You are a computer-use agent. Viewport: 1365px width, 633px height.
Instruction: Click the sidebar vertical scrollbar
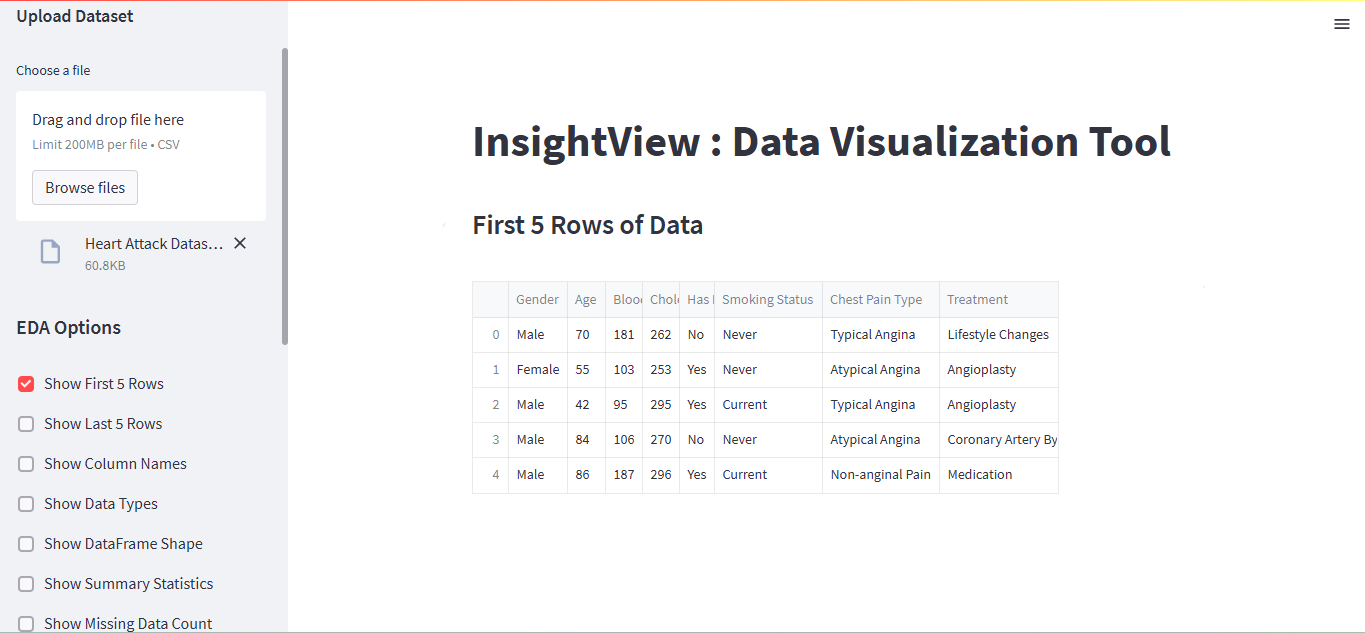point(285,196)
